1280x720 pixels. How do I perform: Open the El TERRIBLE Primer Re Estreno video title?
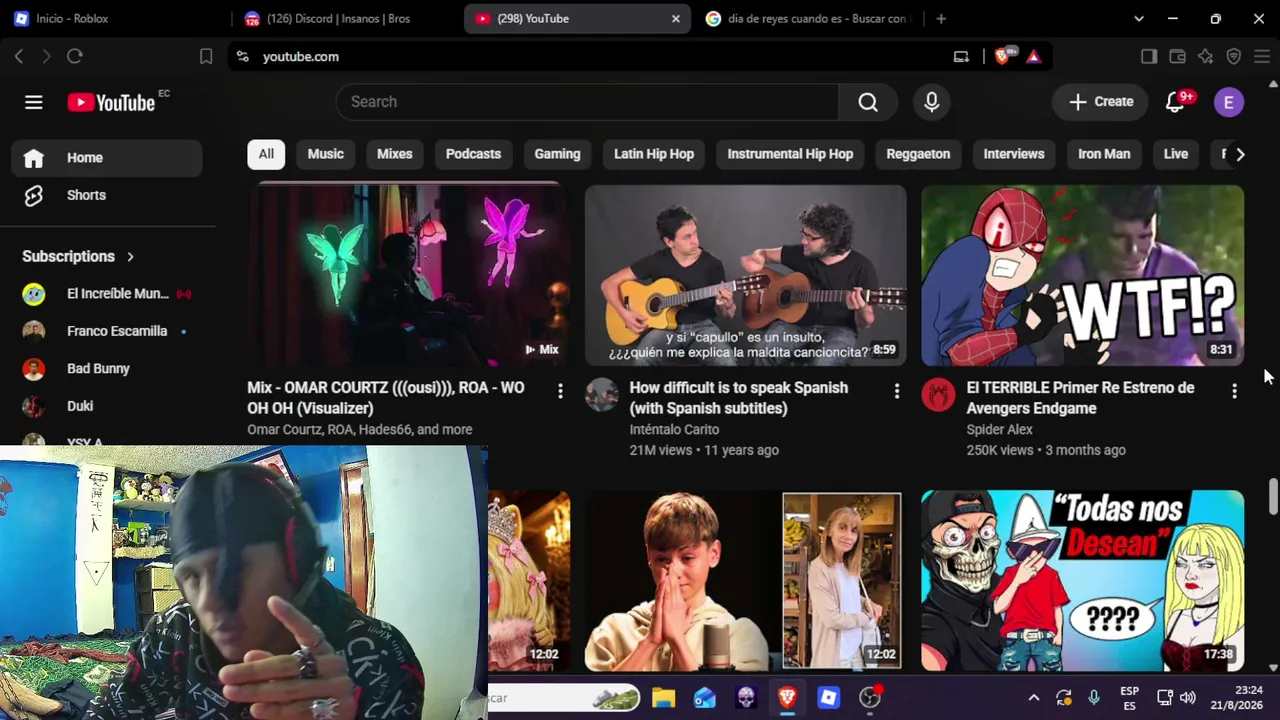pyautogui.click(x=1080, y=398)
